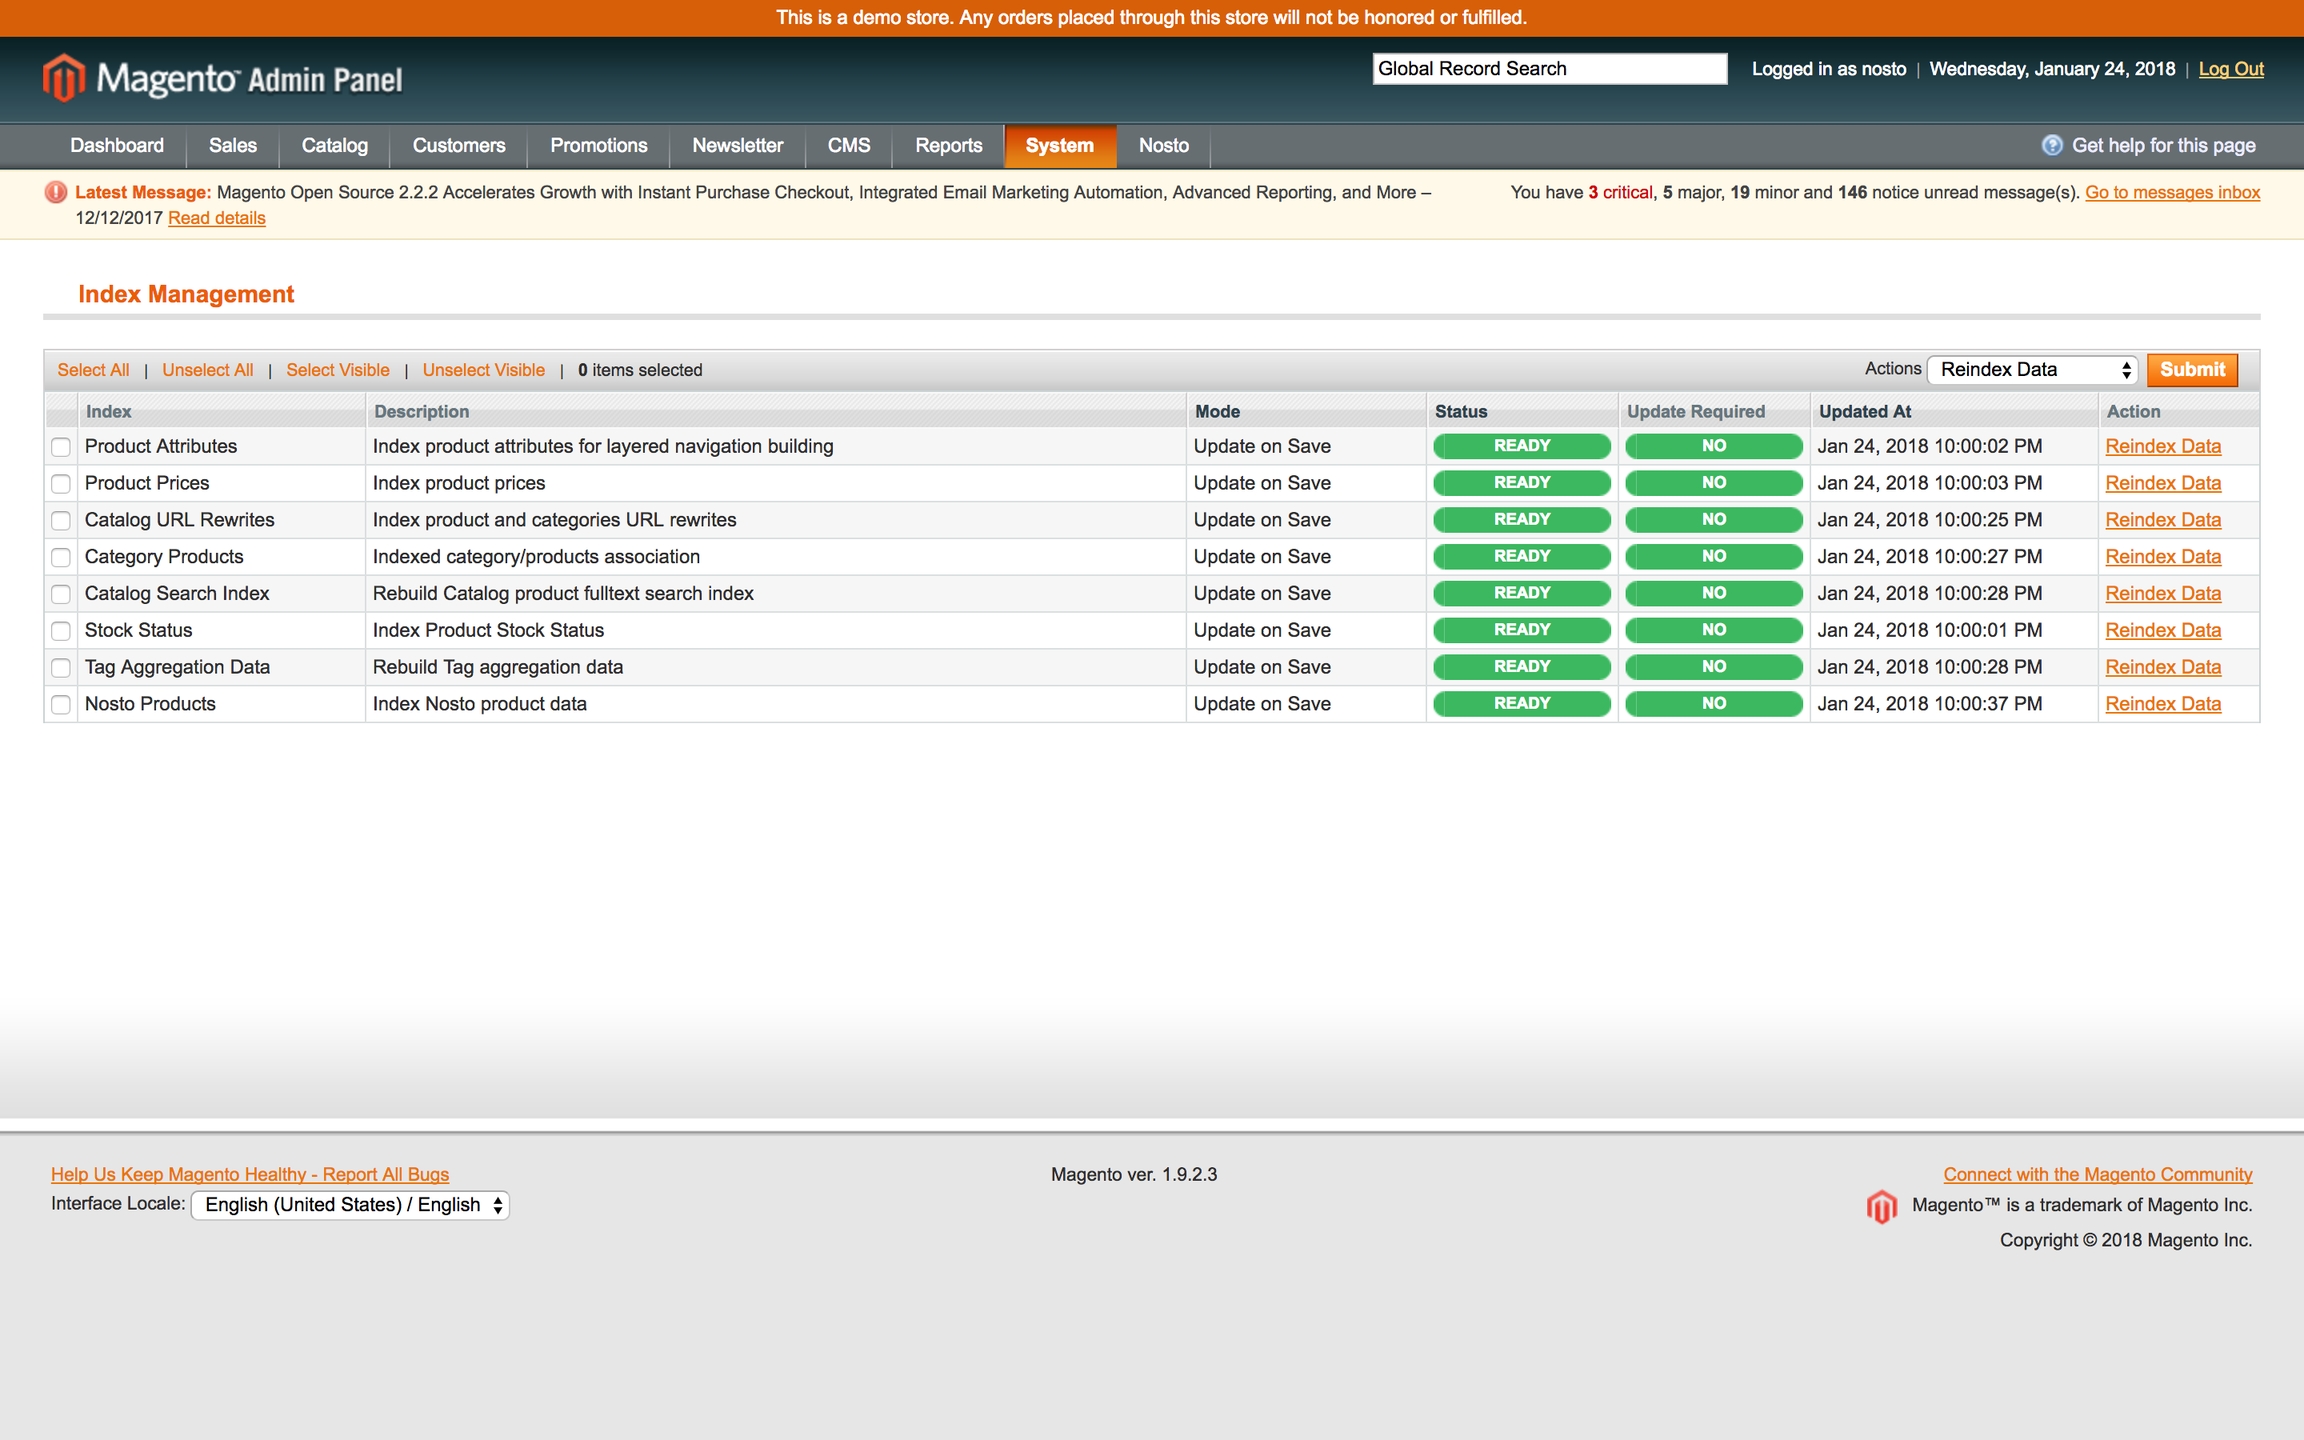Click the Magento Admin Panel logo

tap(222, 78)
